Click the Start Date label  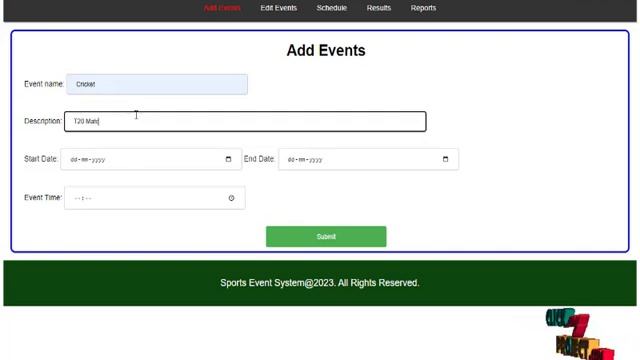pos(41,159)
